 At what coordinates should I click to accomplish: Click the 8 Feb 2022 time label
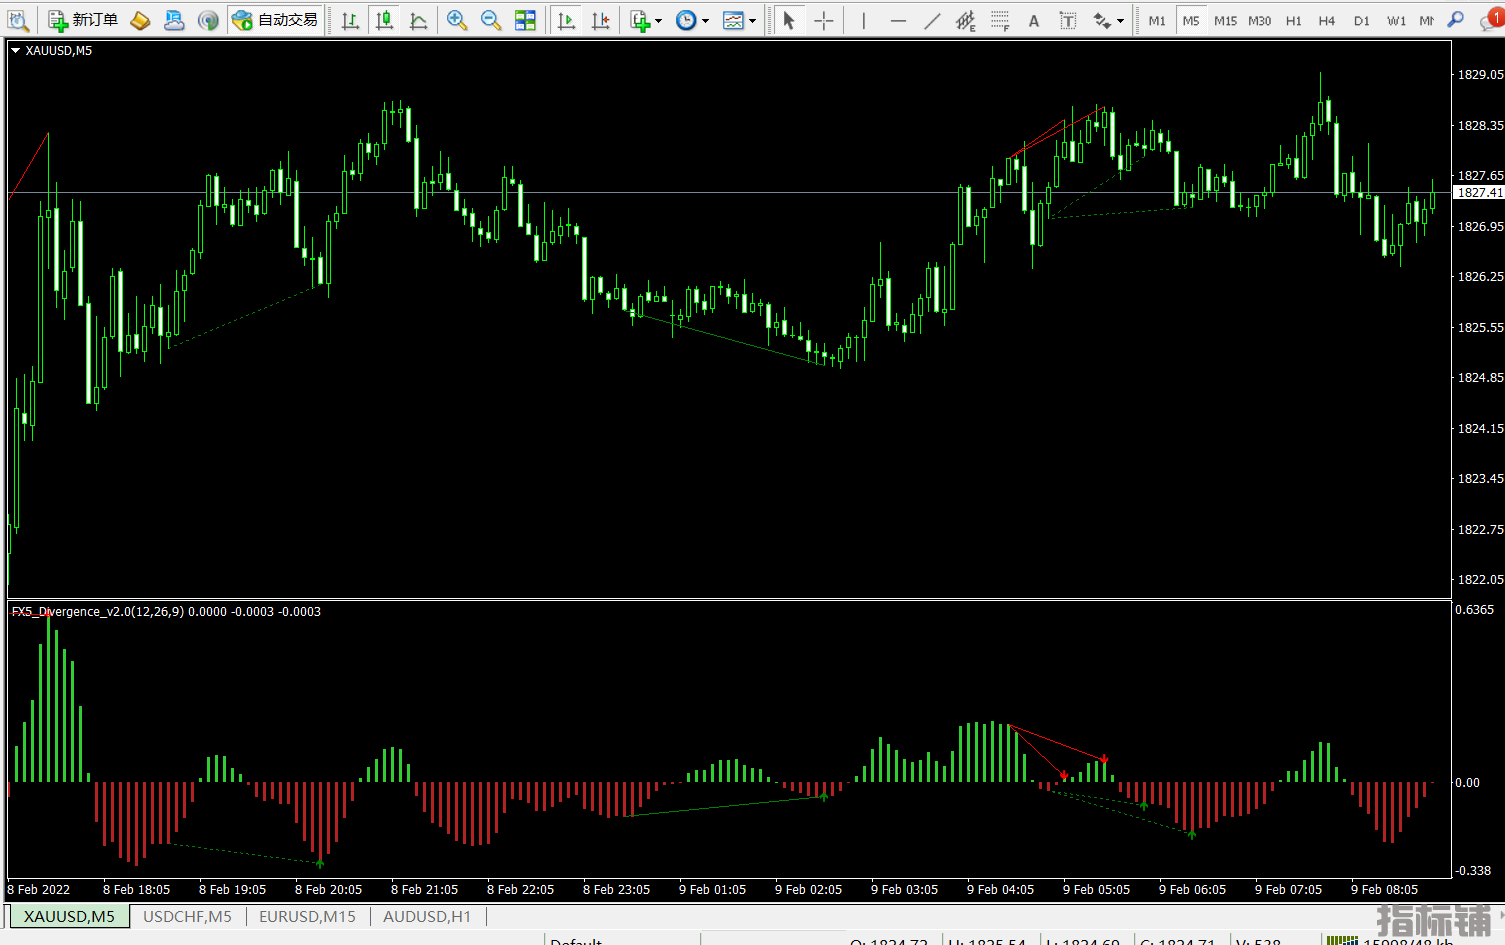pyautogui.click(x=39, y=889)
